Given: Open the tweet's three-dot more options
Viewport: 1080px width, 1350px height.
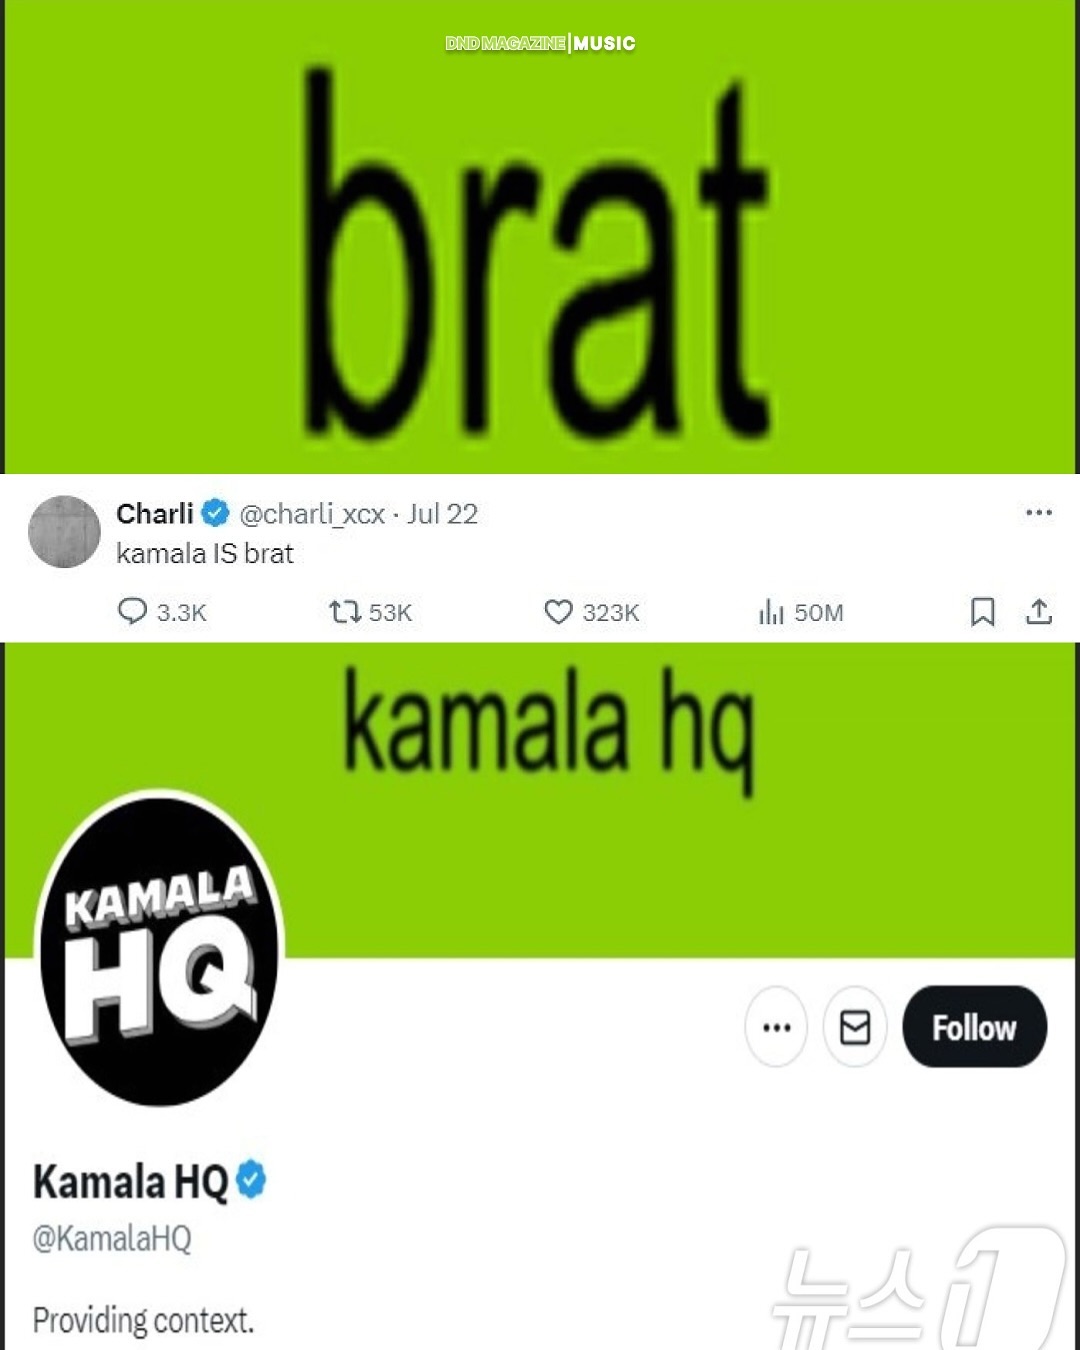Looking at the screenshot, I should (x=1039, y=513).
